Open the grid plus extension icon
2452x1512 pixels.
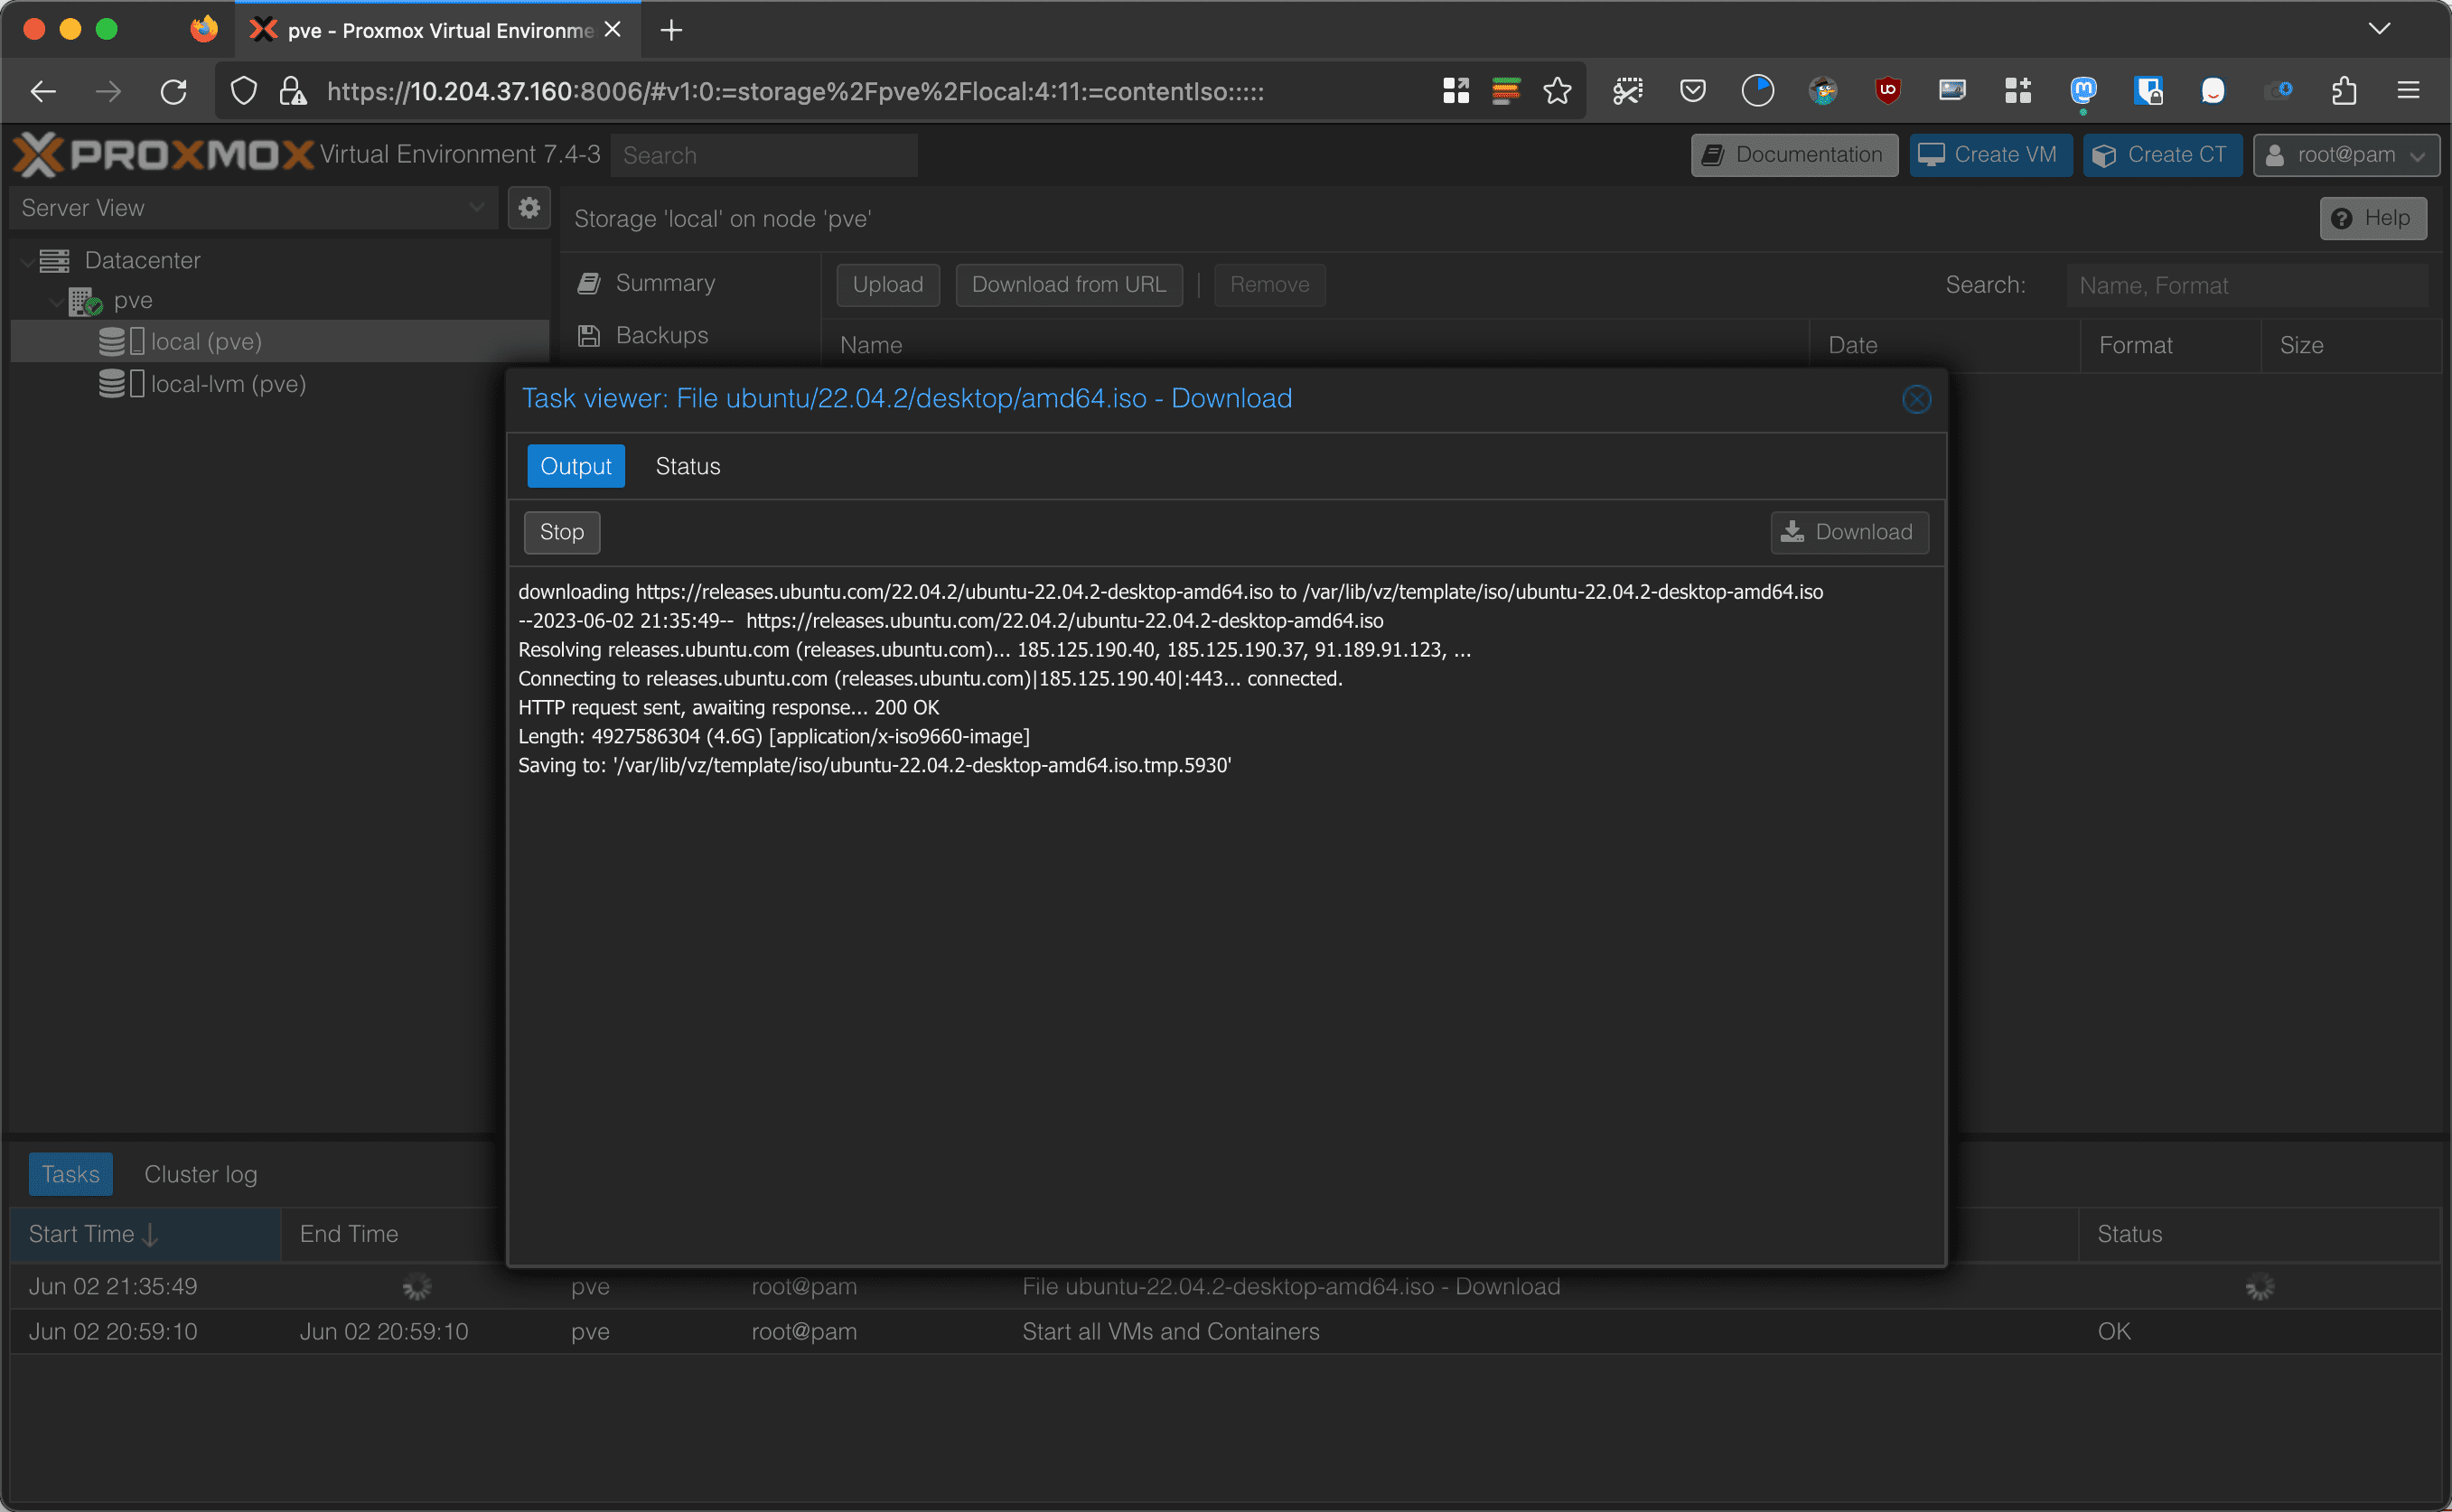[2018, 91]
